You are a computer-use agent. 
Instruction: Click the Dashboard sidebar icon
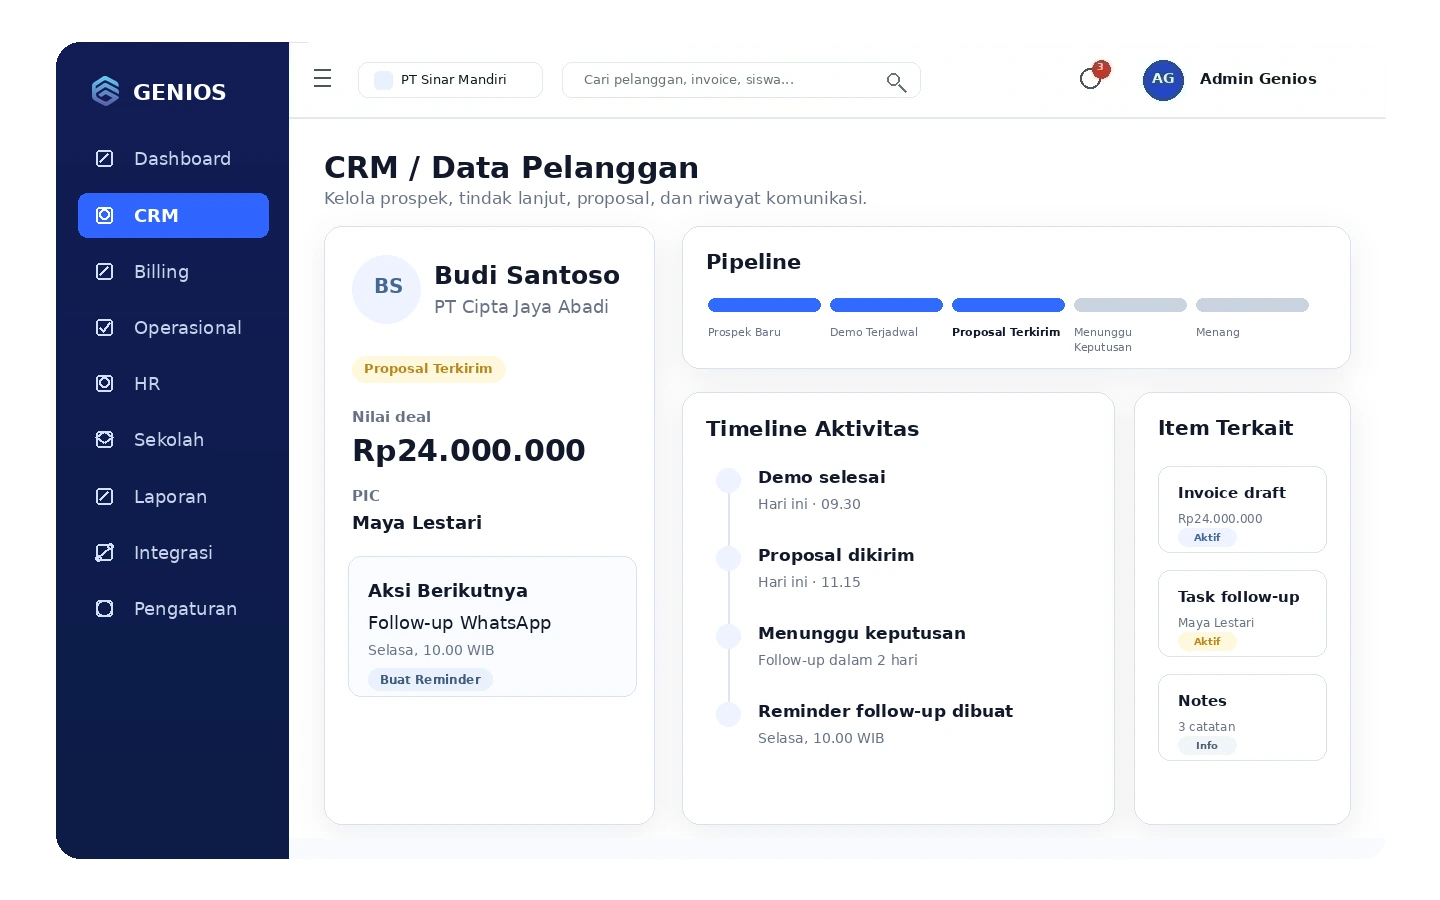click(x=104, y=158)
